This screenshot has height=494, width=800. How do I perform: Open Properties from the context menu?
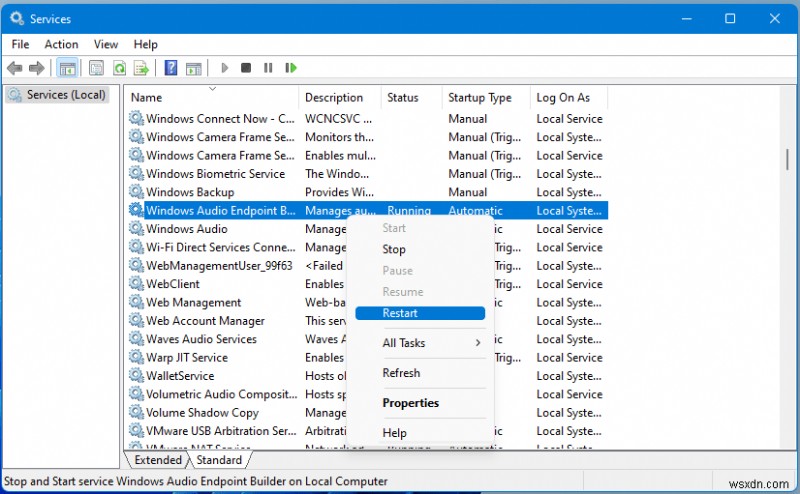pyautogui.click(x=420, y=403)
